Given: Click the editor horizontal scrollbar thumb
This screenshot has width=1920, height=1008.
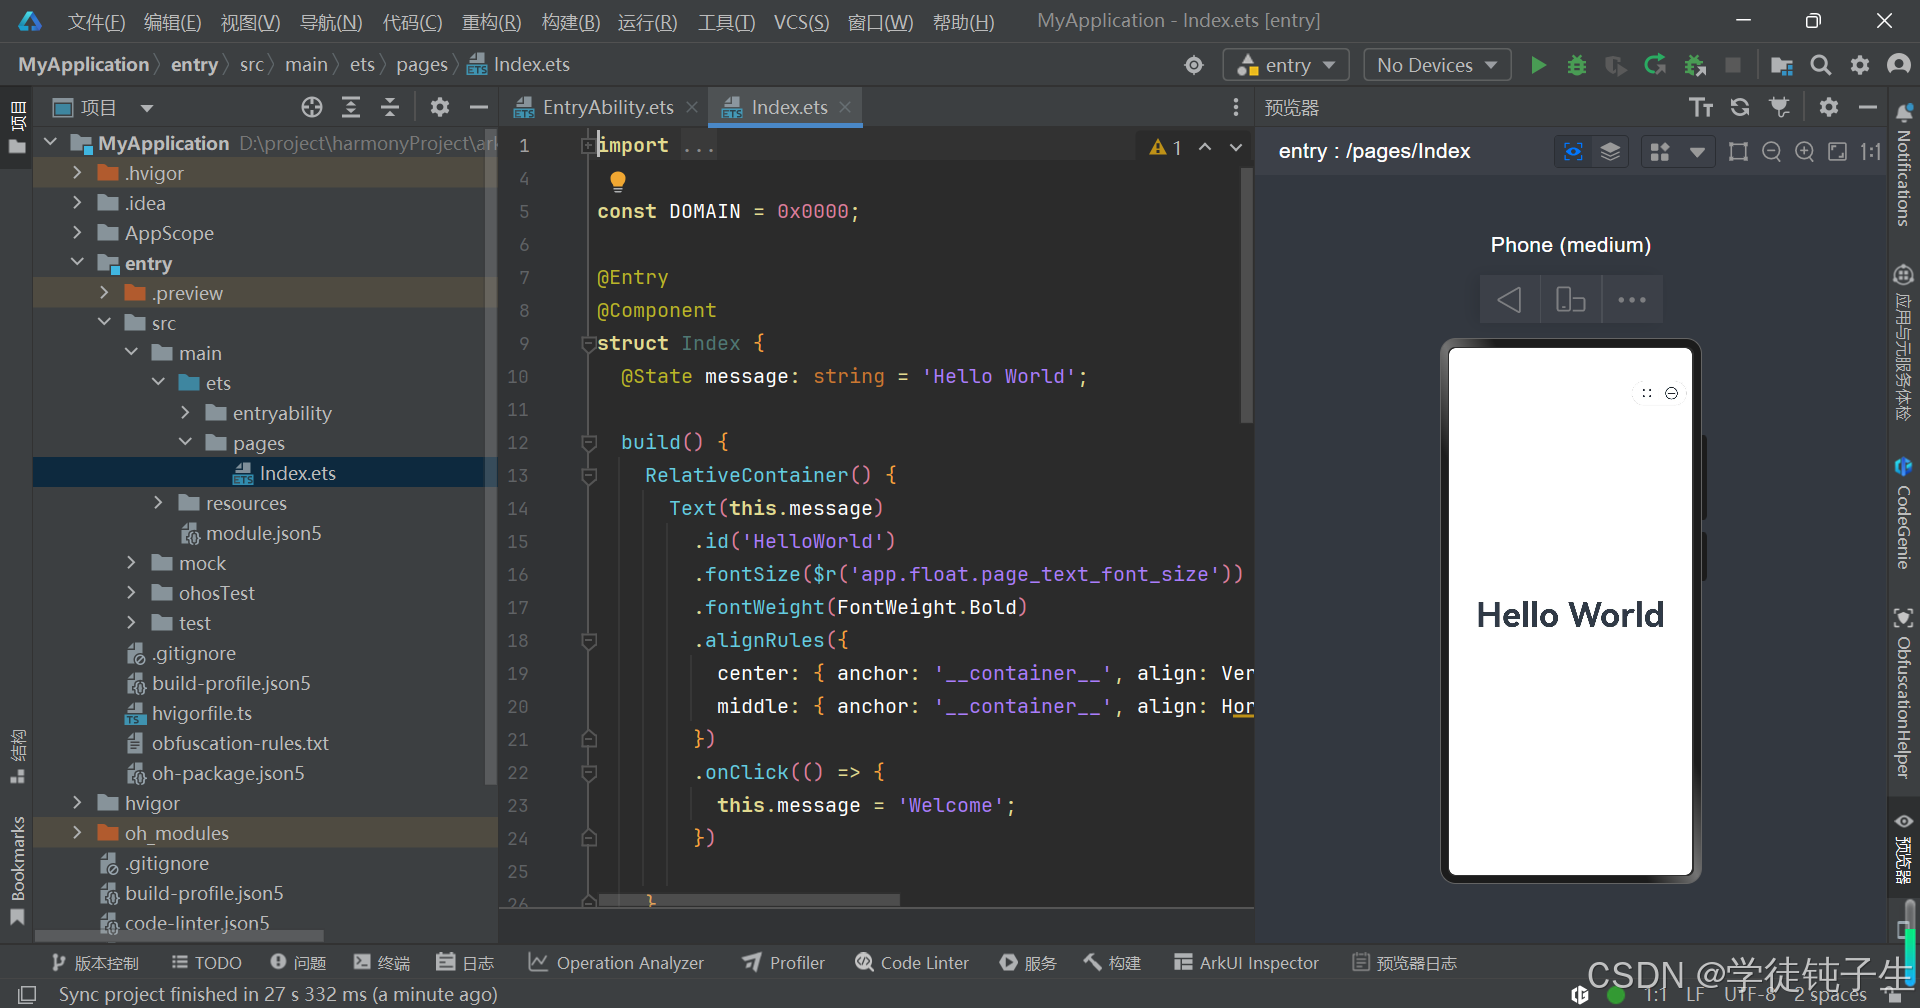Looking at the screenshot, I should tap(749, 900).
